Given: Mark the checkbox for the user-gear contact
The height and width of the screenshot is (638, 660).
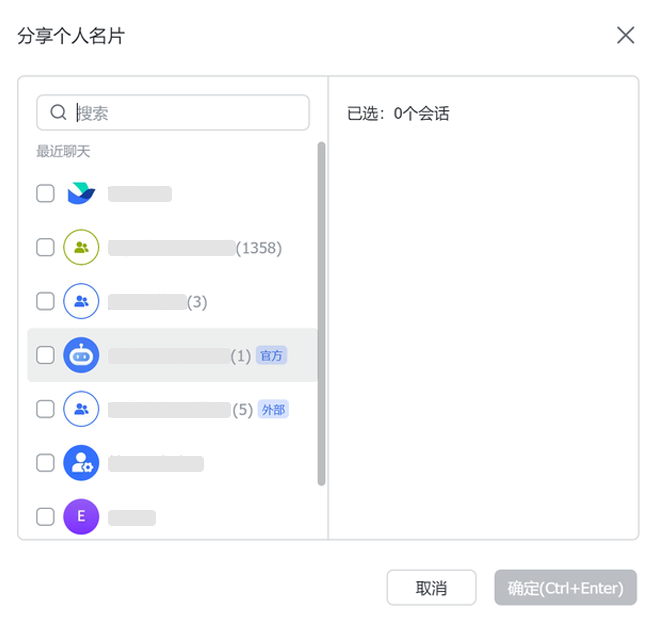Looking at the screenshot, I should coord(45,463).
